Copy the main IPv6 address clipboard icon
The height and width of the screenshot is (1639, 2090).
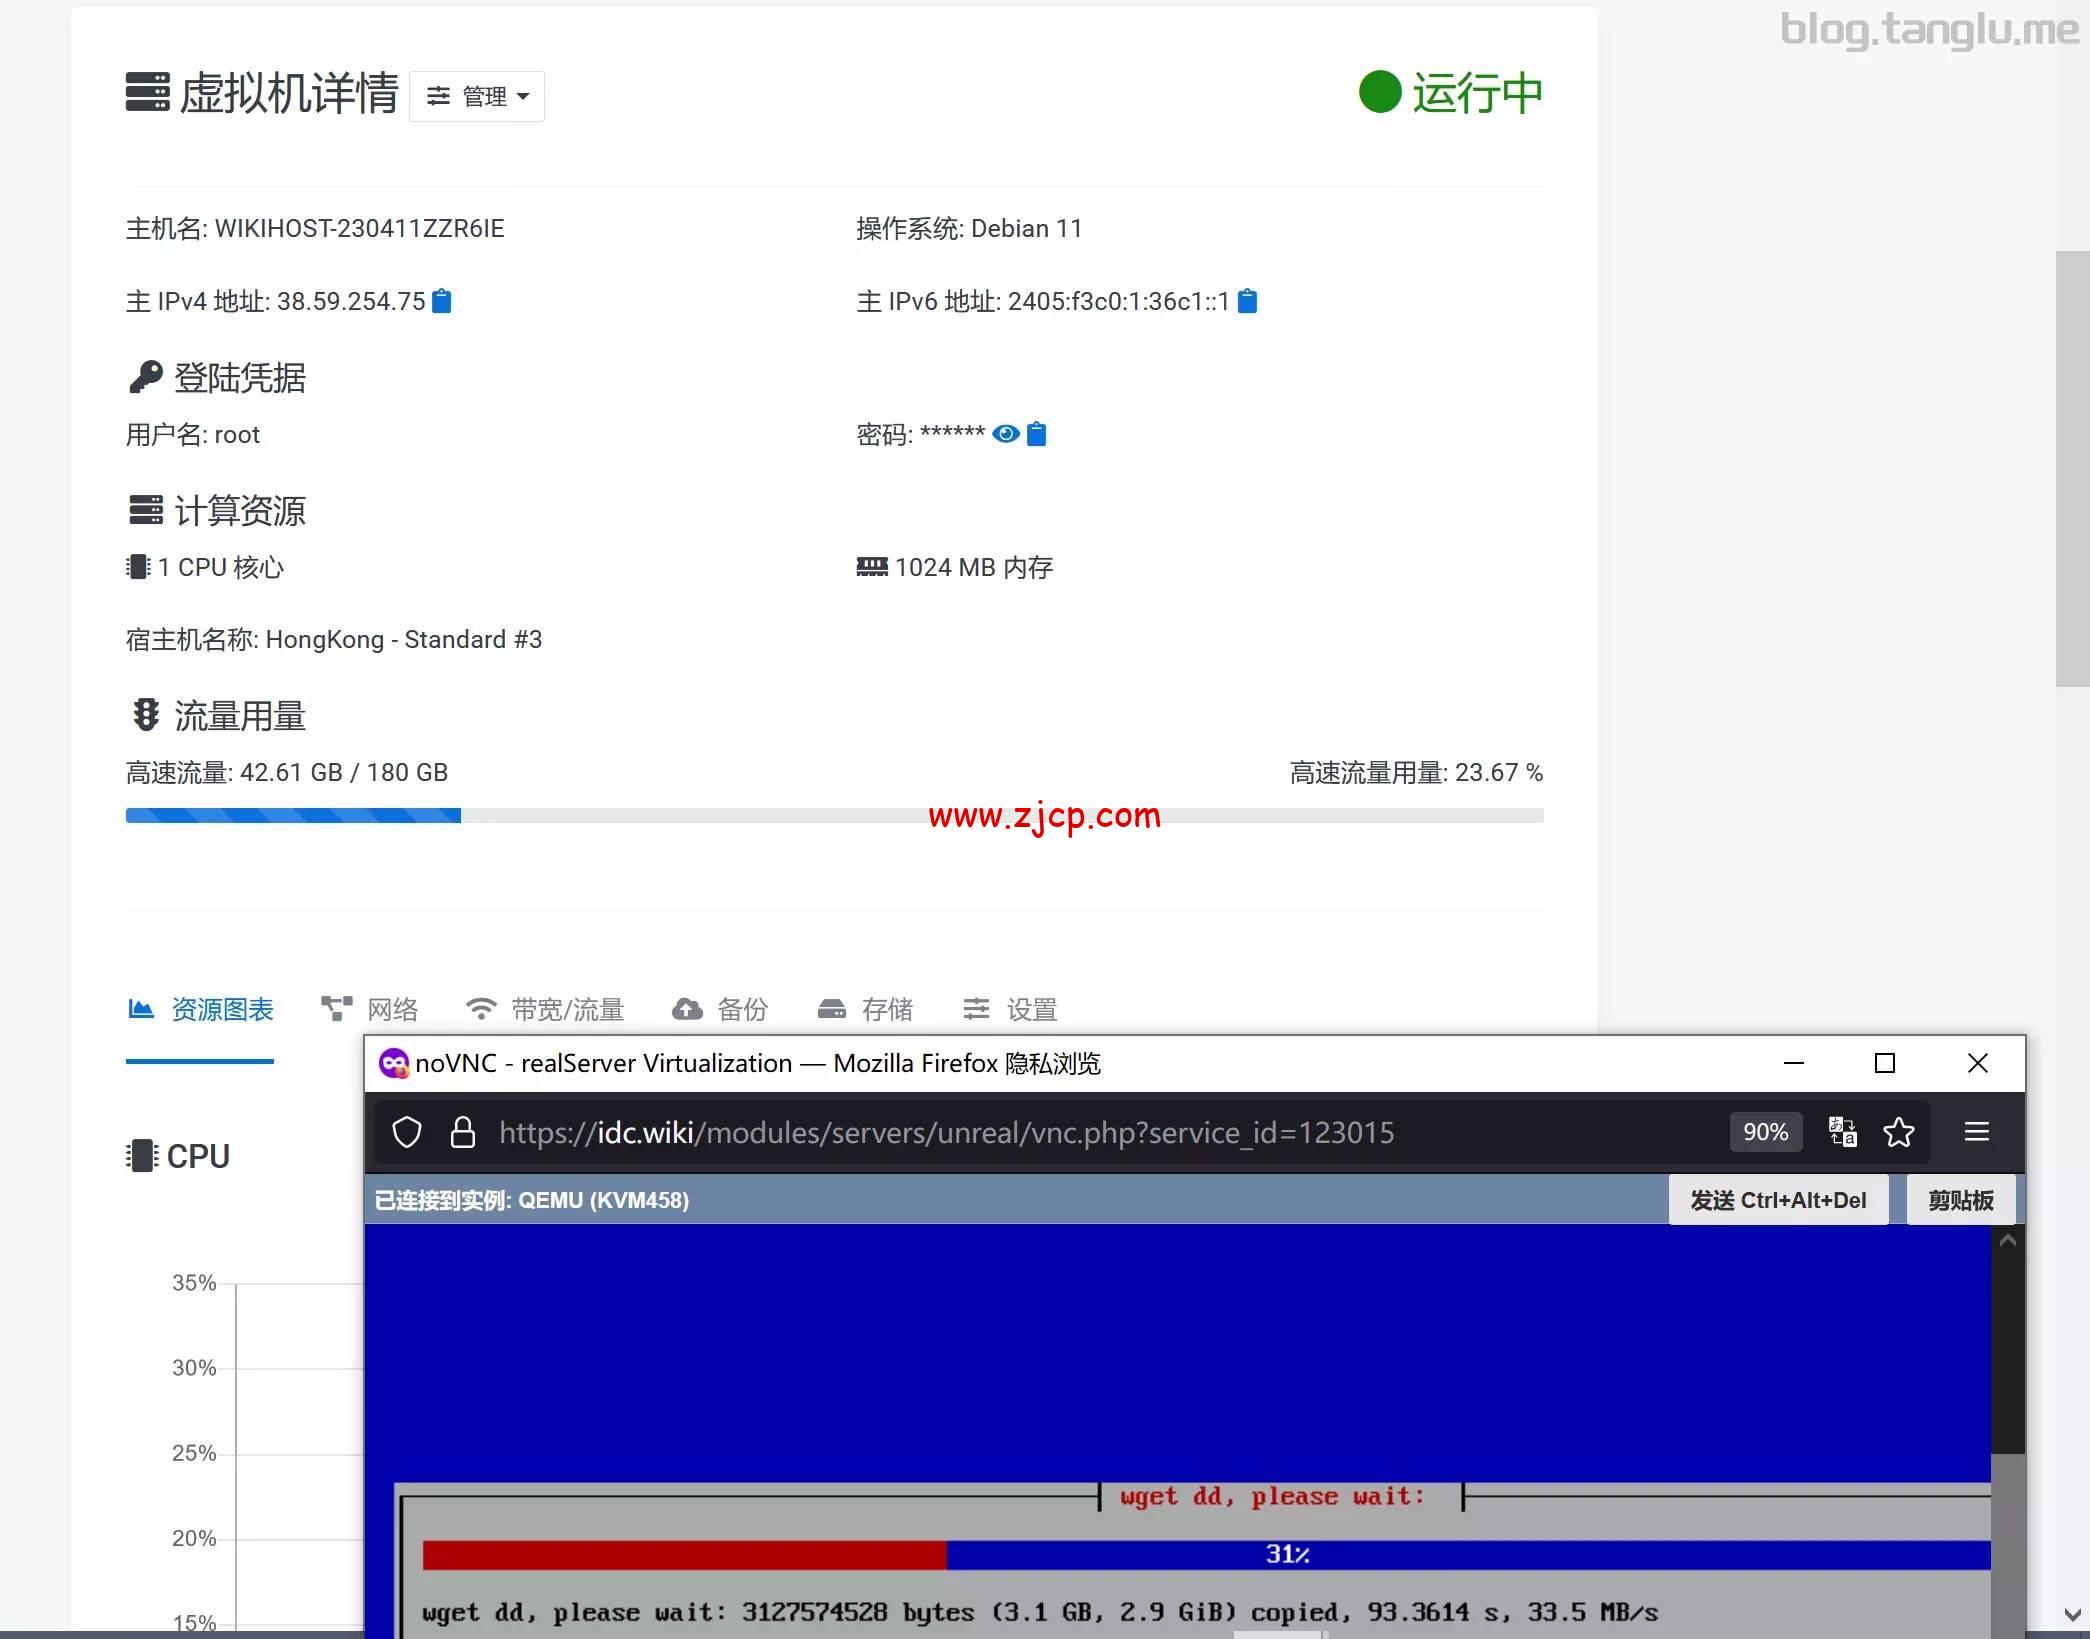click(1247, 301)
